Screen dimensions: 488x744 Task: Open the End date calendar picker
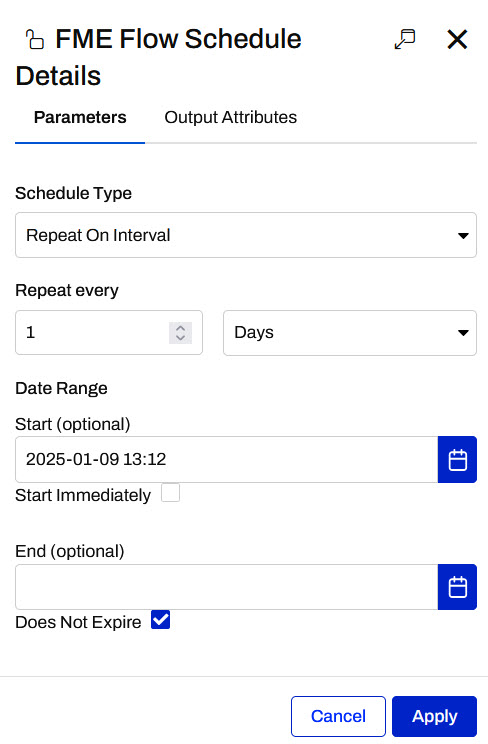click(457, 587)
